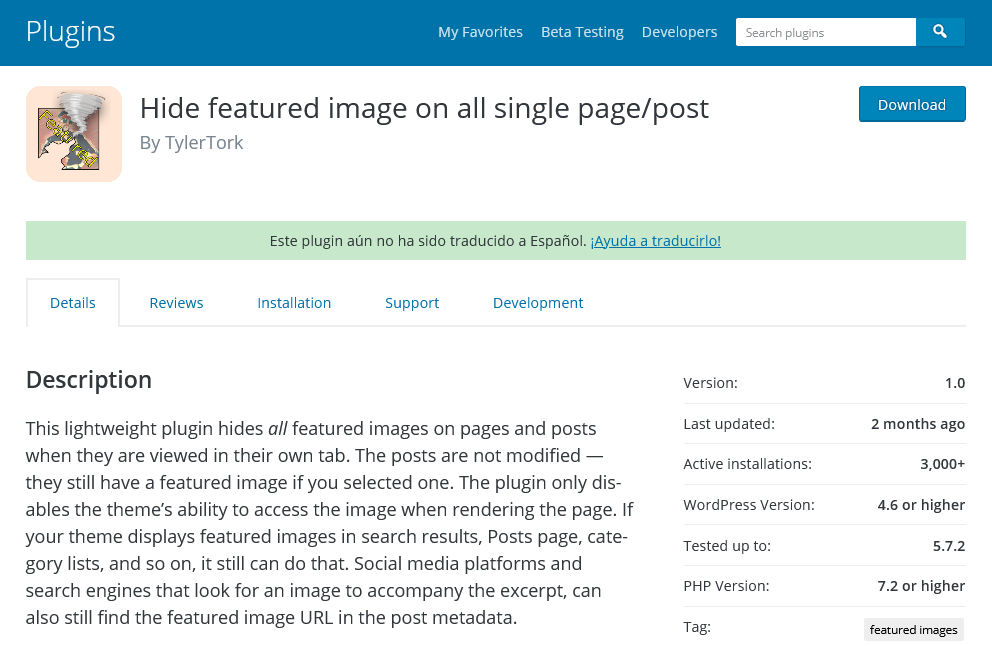This screenshot has width=992, height=646.
Task: Click the plugin title heading
Action: point(424,108)
